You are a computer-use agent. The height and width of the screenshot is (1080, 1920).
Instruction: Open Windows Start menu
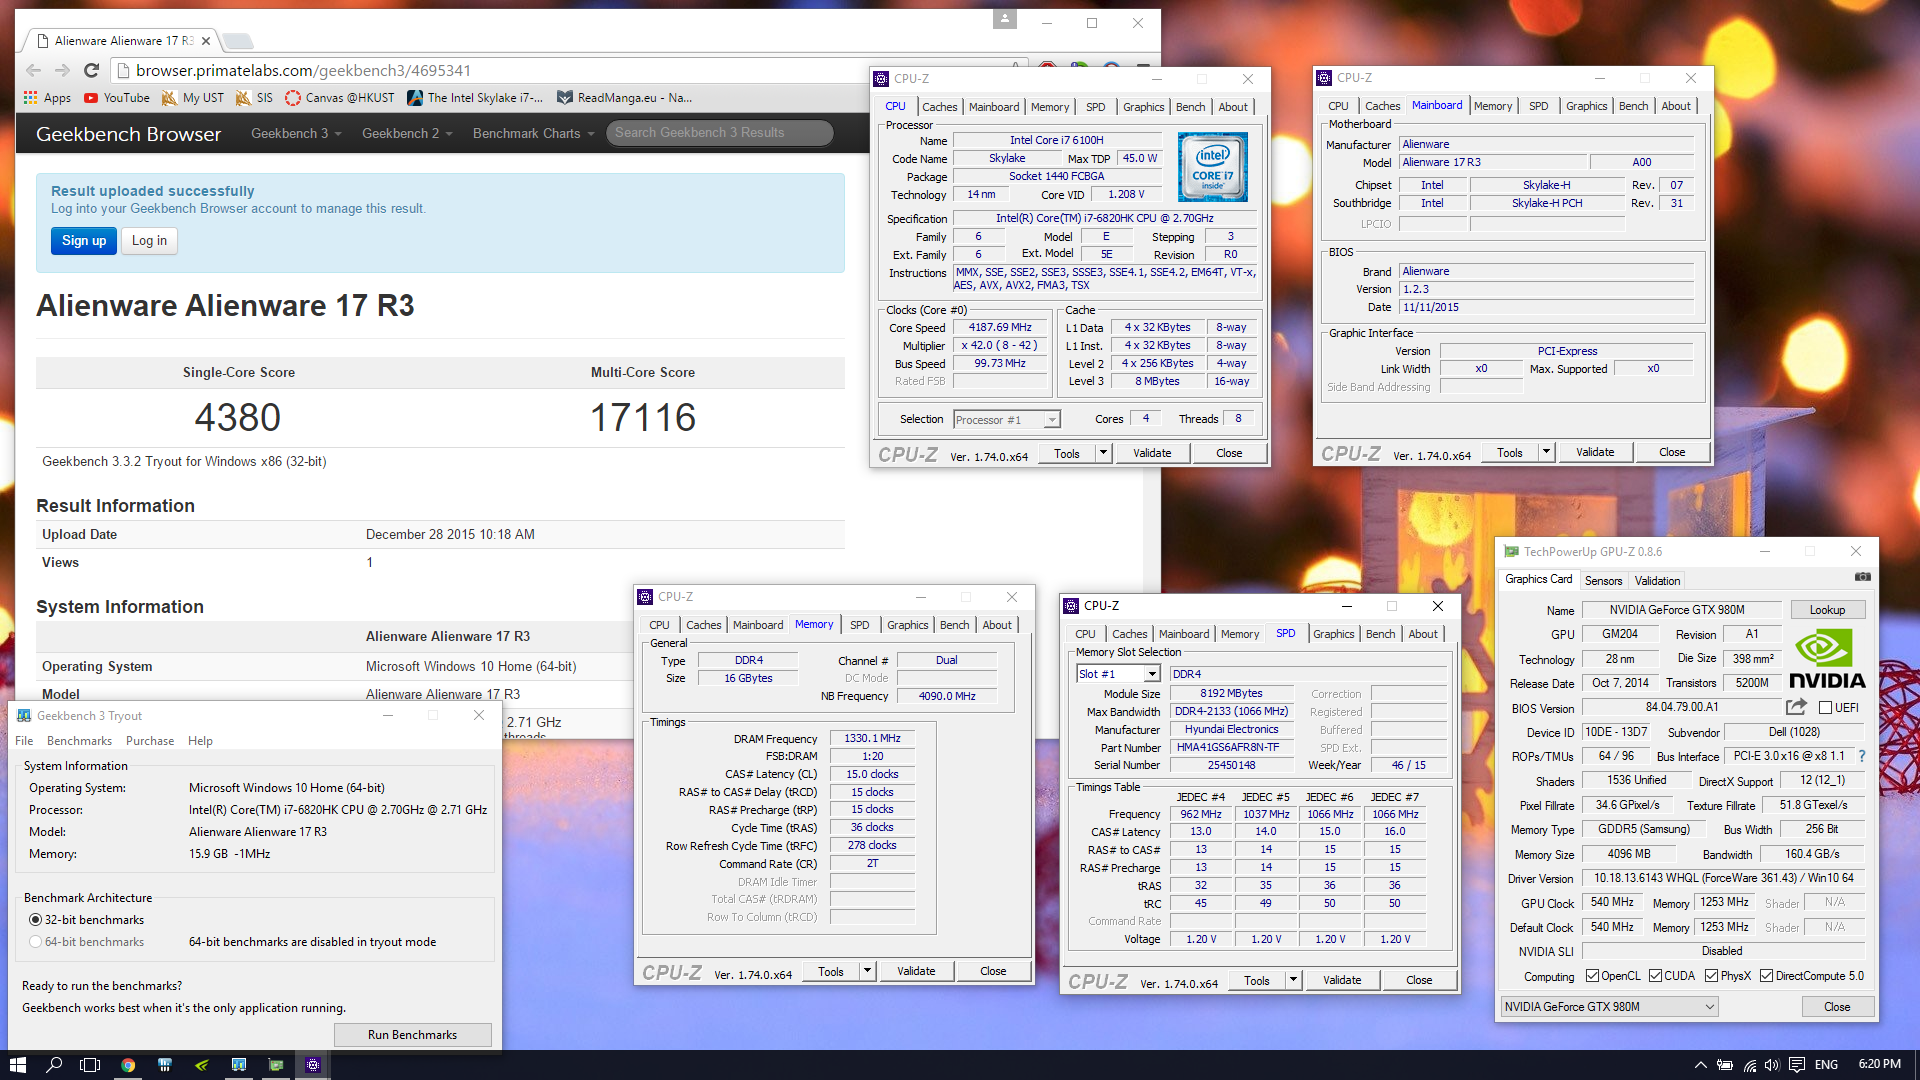click(x=17, y=1065)
